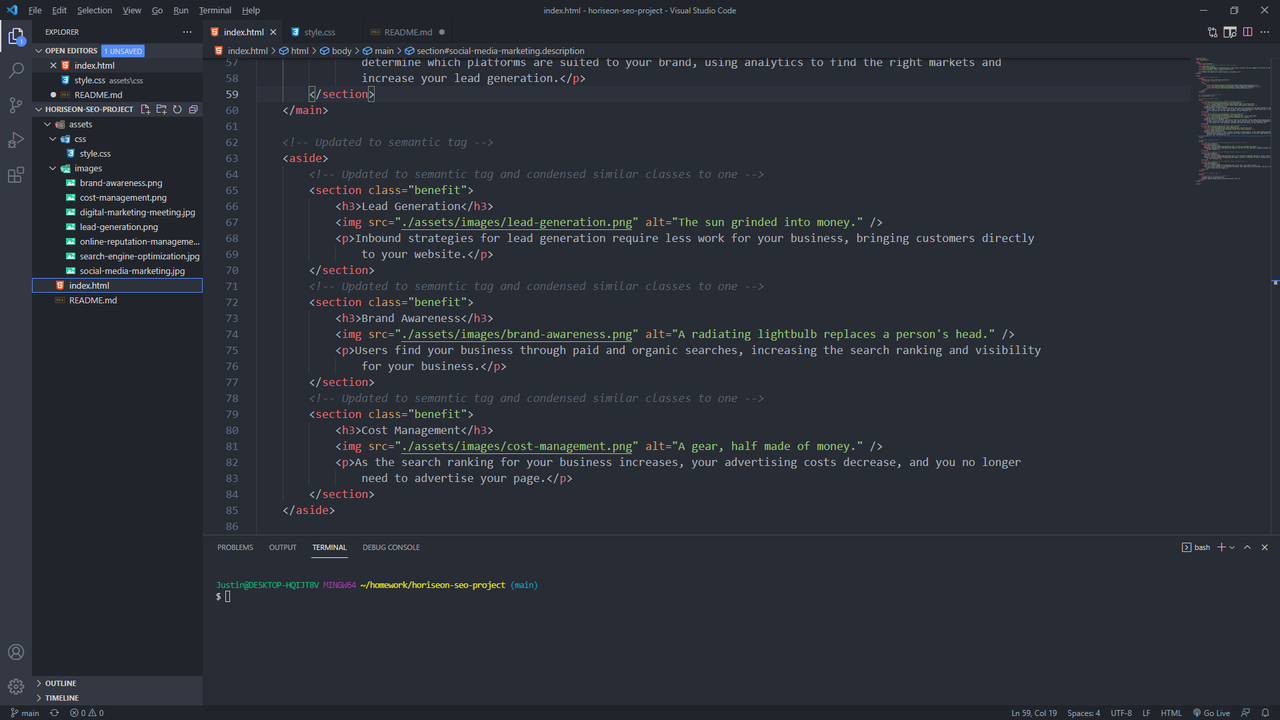Collapse the assets folder
Image resolution: width=1280 pixels, height=720 pixels.
point(47,125)
